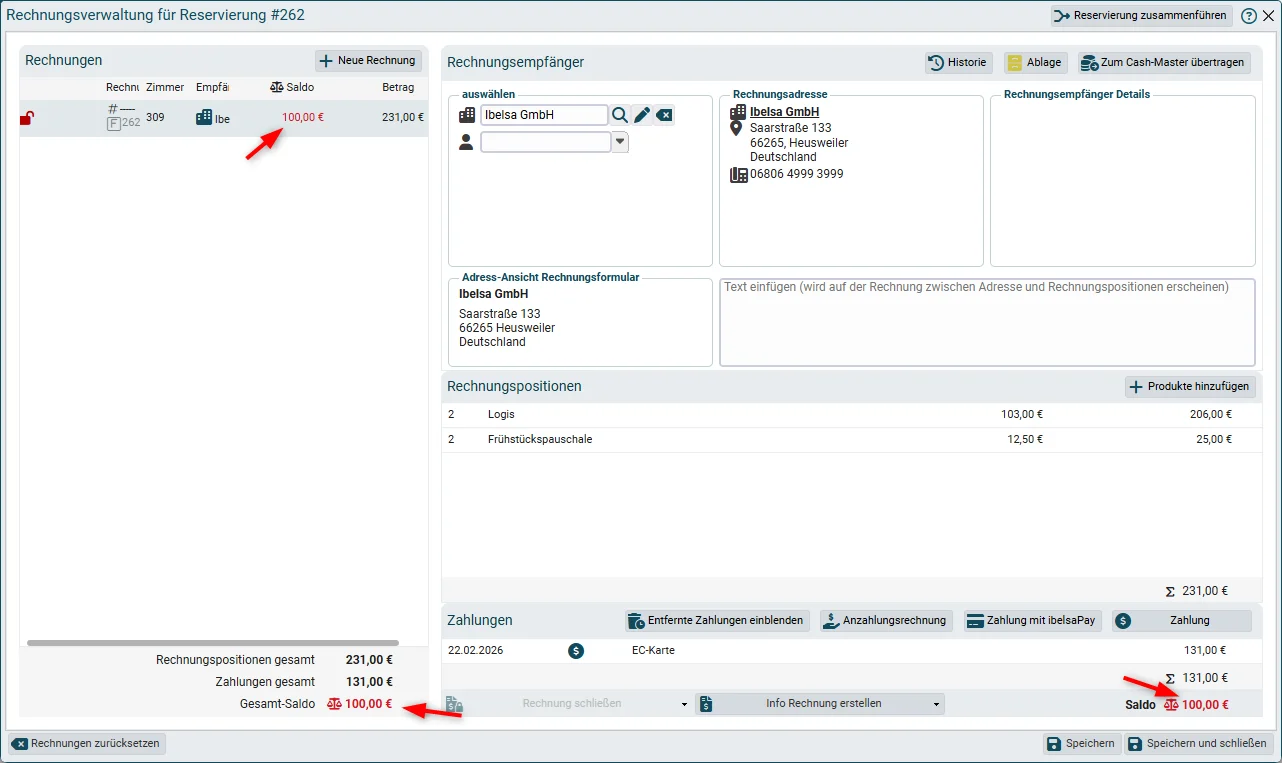Click the payment date 22.02.2026
Image resolution: width=1282 pixels, height=763 pixels.
(x=478, y=650)
